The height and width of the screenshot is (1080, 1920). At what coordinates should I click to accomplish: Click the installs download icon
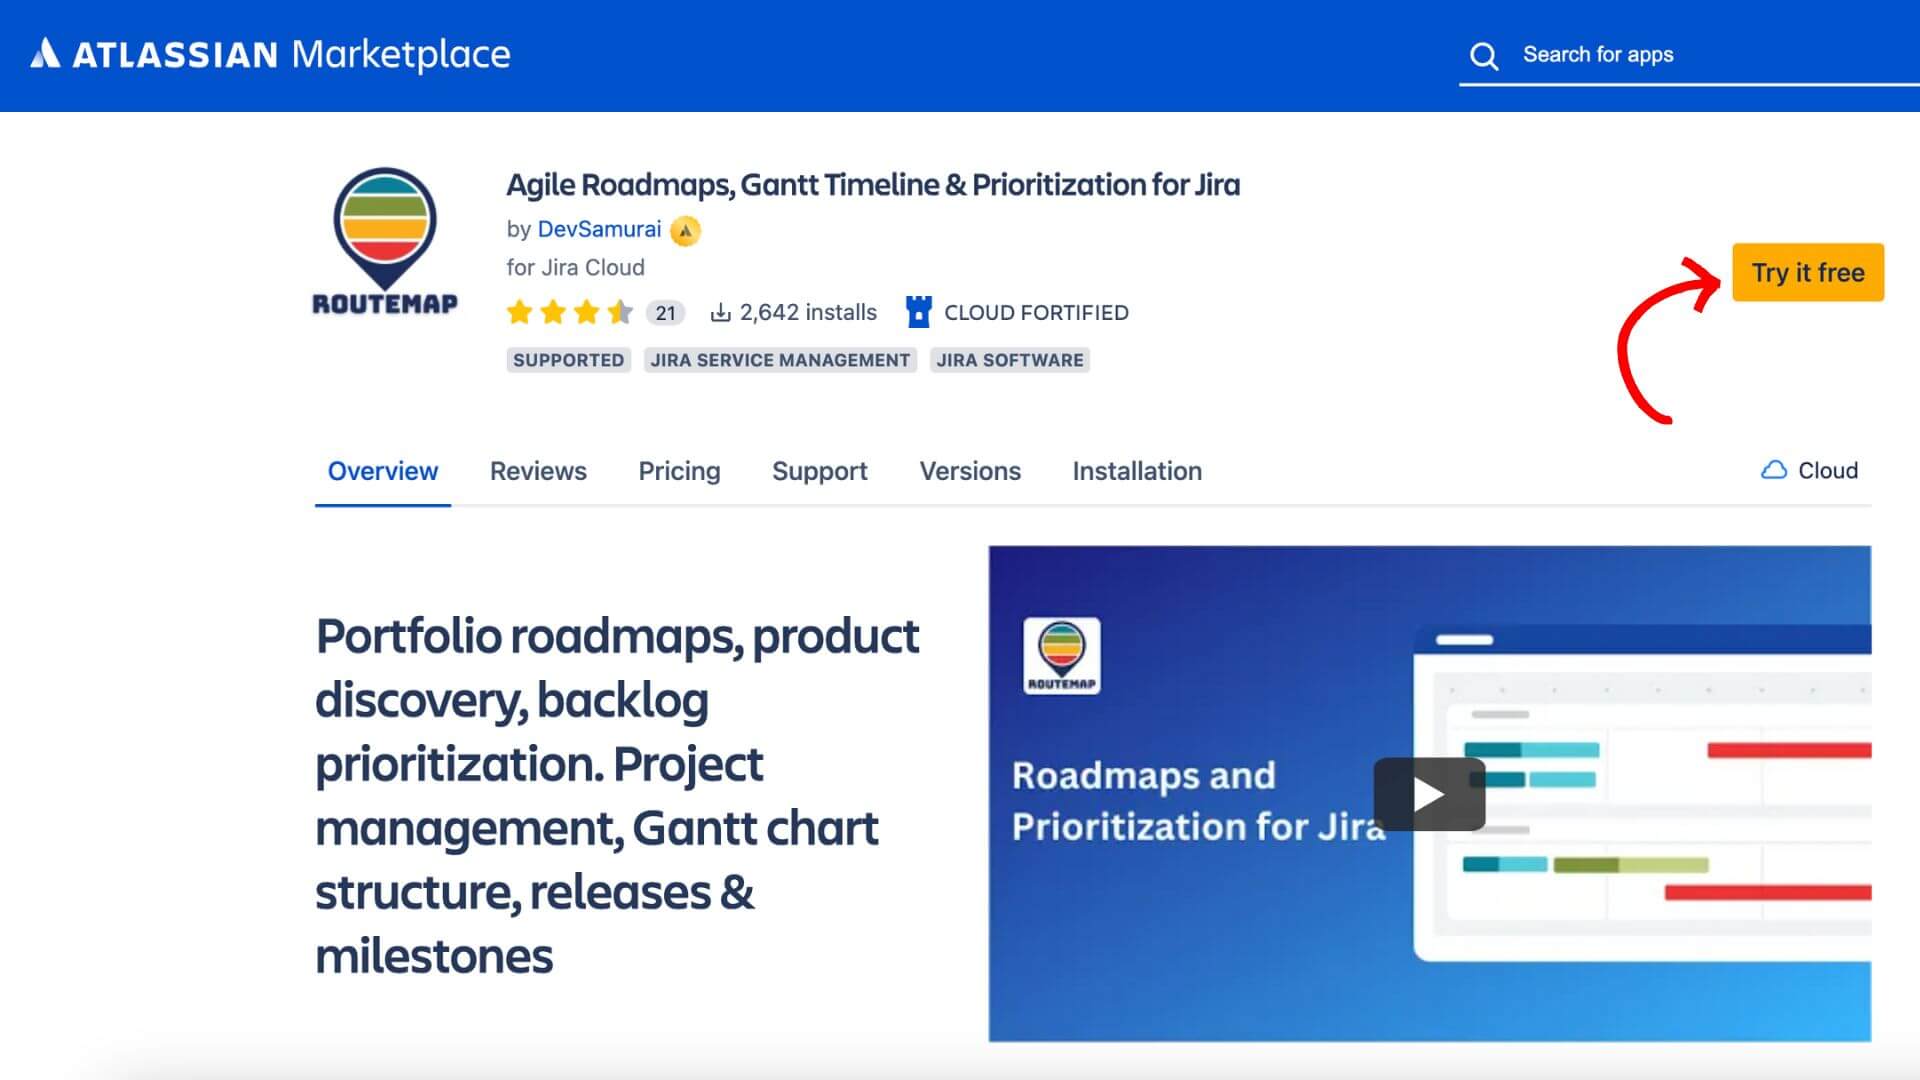[x=719, y=313]
